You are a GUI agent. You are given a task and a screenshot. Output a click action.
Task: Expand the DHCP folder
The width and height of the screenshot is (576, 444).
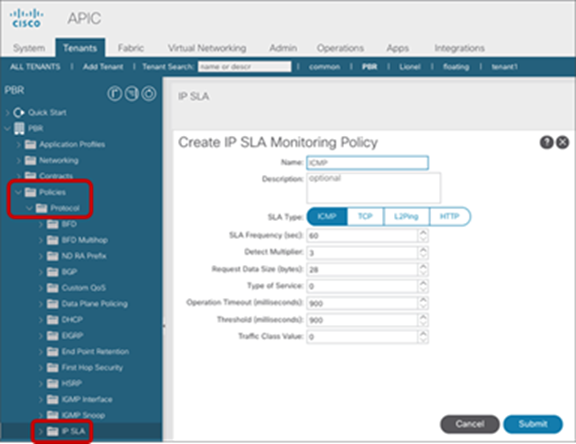(41, 320)
